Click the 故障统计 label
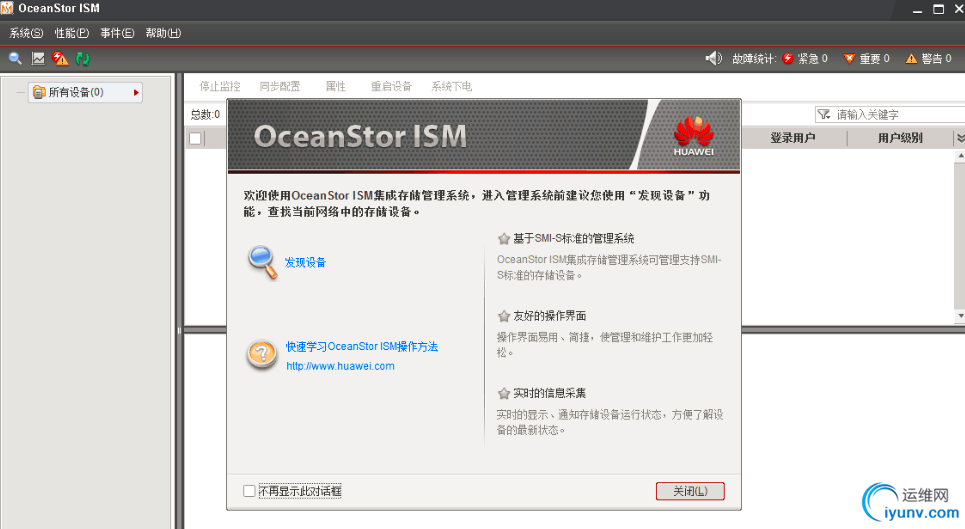The width and height of the screenshot is (965, 529). pyautogui.click(x=754, y=58)
